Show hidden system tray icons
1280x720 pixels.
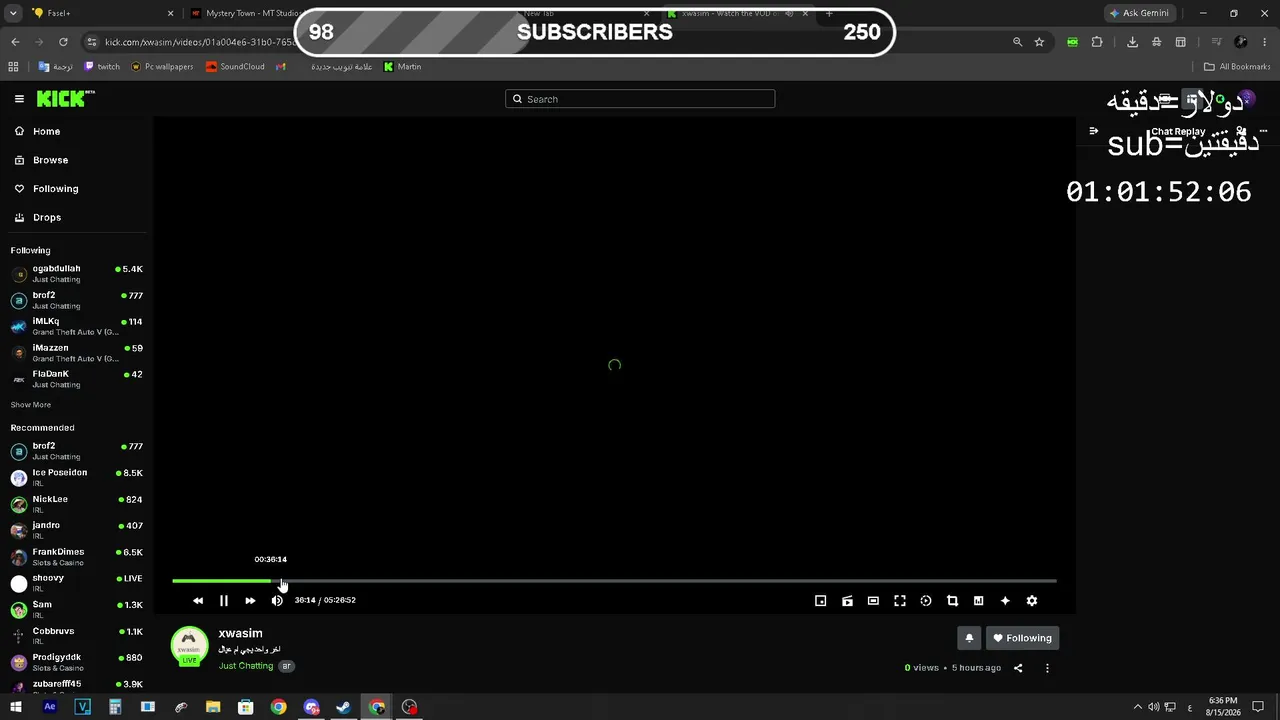pyautogui.click(x=1137, y=707)
